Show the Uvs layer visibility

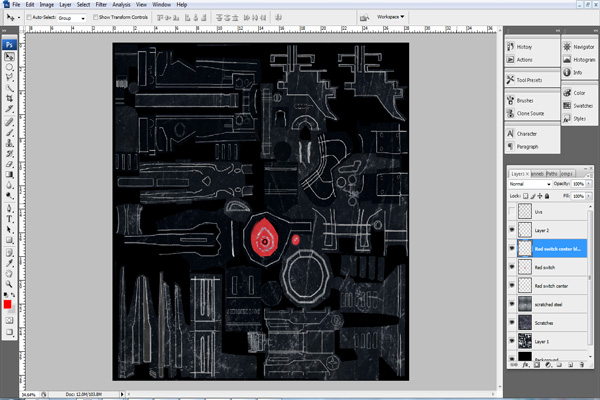[x=512, y=211]
